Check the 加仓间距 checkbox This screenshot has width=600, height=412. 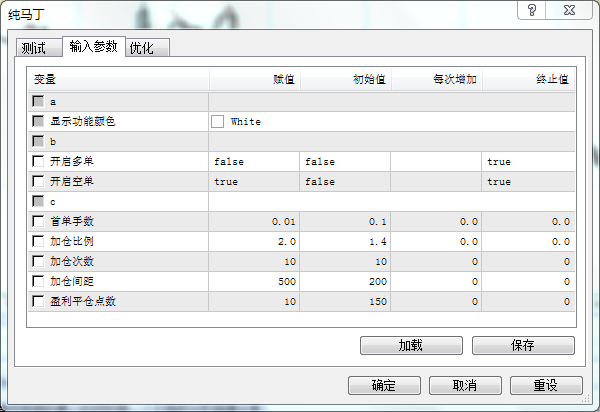coord(38,281)
